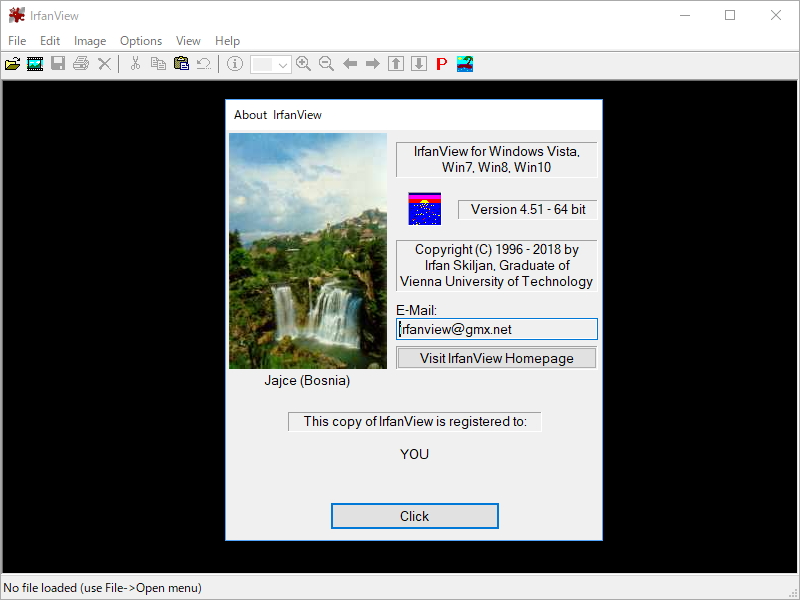Viewport: 800px width, 600px height.
Task: Open the Print dialog via the printer icon
Action: (80, 63)
